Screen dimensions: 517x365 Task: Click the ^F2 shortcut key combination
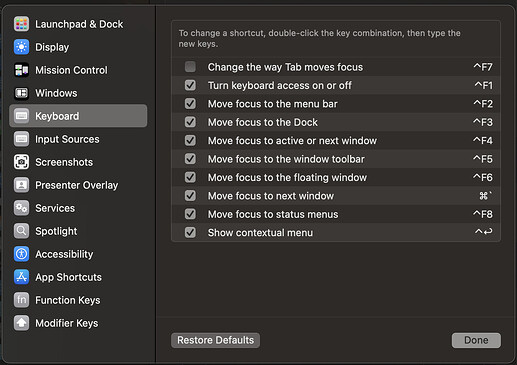click(x=483, y=104)
